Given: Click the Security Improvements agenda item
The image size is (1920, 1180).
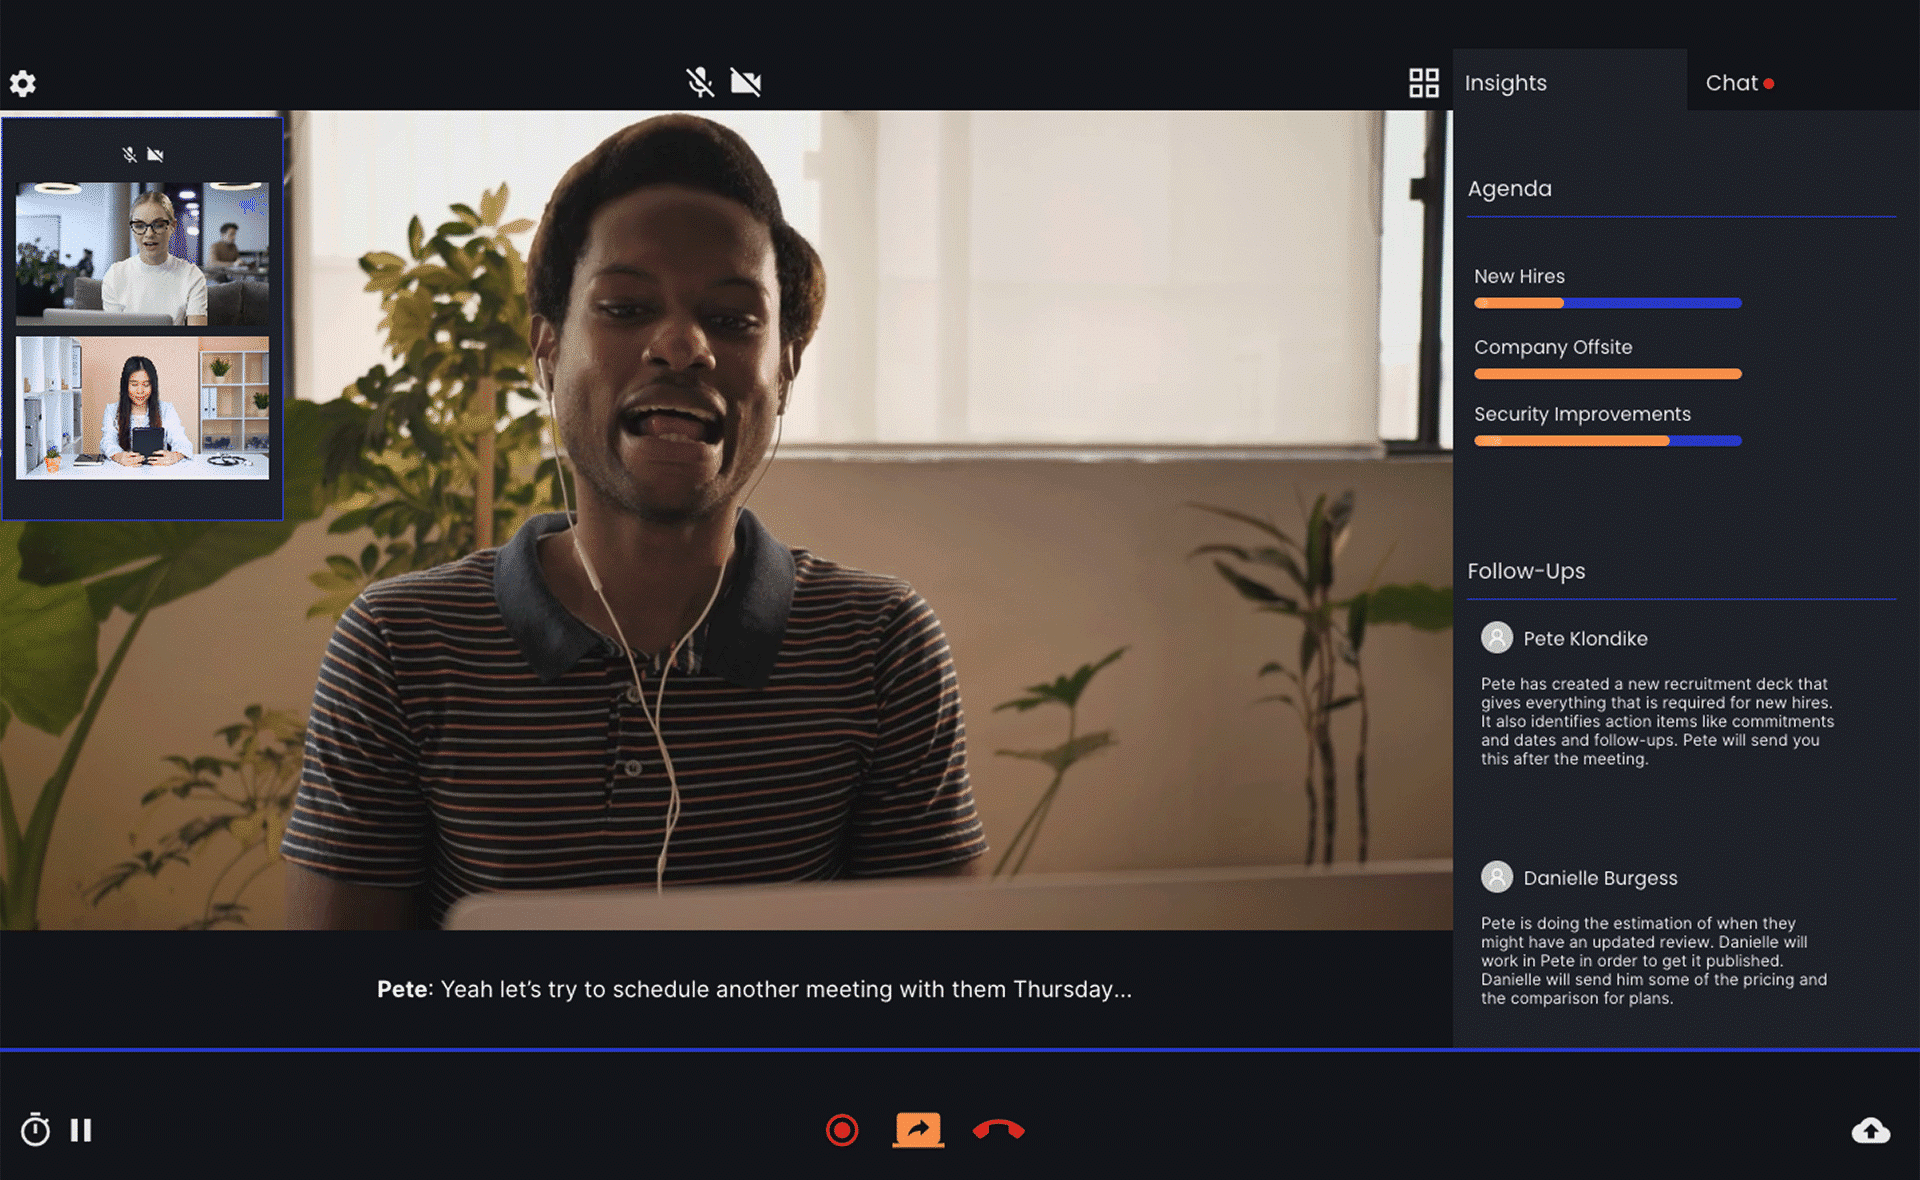Looking at the screenshot, I should click(1582, 414).
